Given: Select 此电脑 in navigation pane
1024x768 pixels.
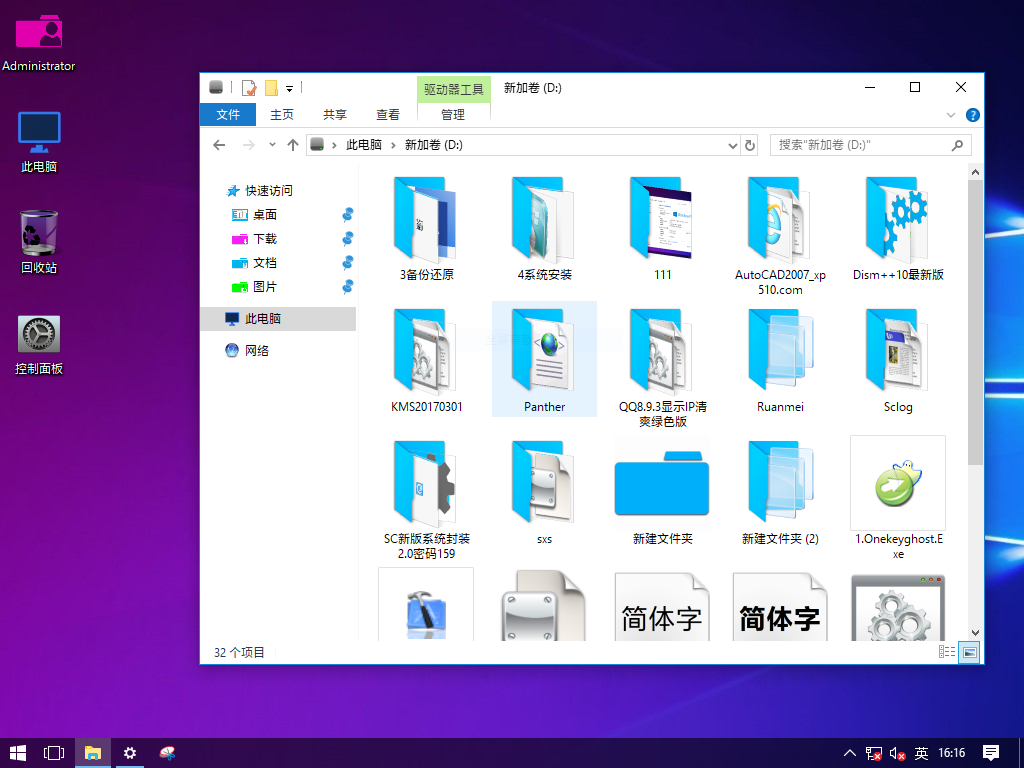Looking at the screenshot, I should (x=263, y=319).
